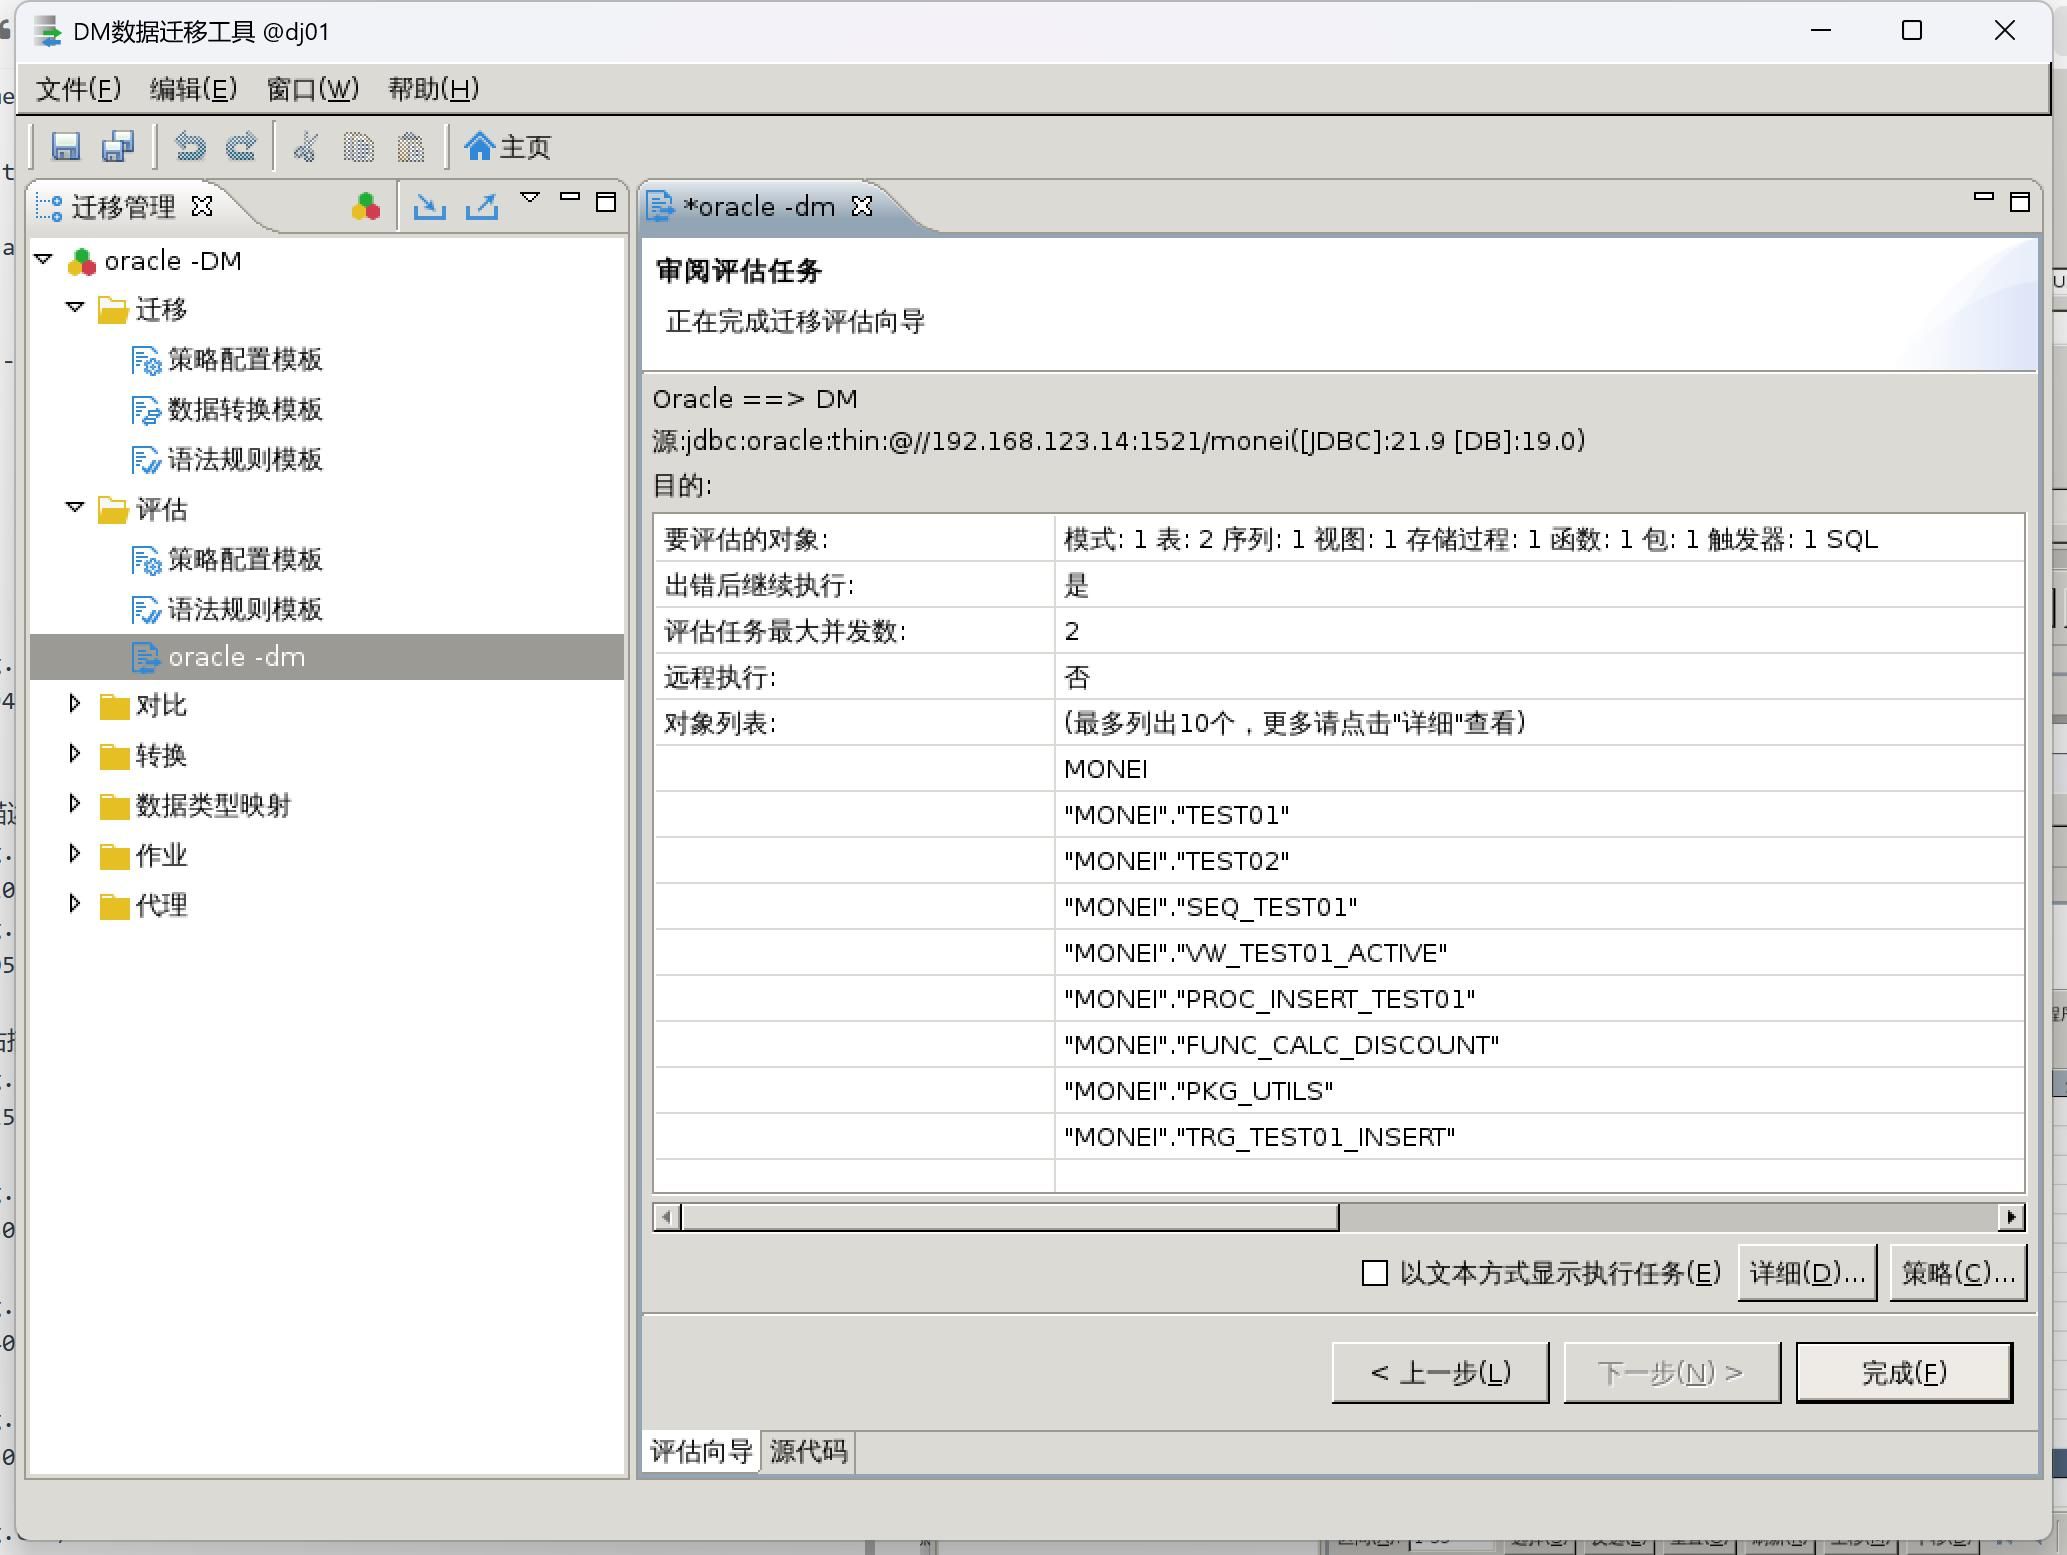Click the export icon in migration panel

pos(482,207)
